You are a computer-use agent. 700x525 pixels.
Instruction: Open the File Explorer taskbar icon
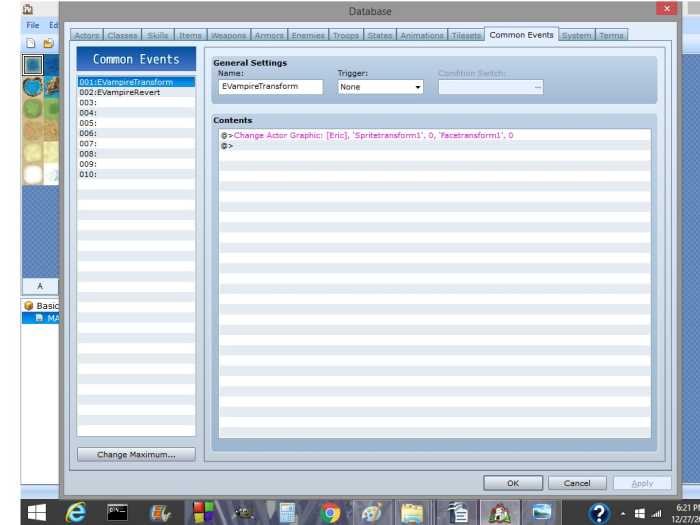click(x=411, y=512)
